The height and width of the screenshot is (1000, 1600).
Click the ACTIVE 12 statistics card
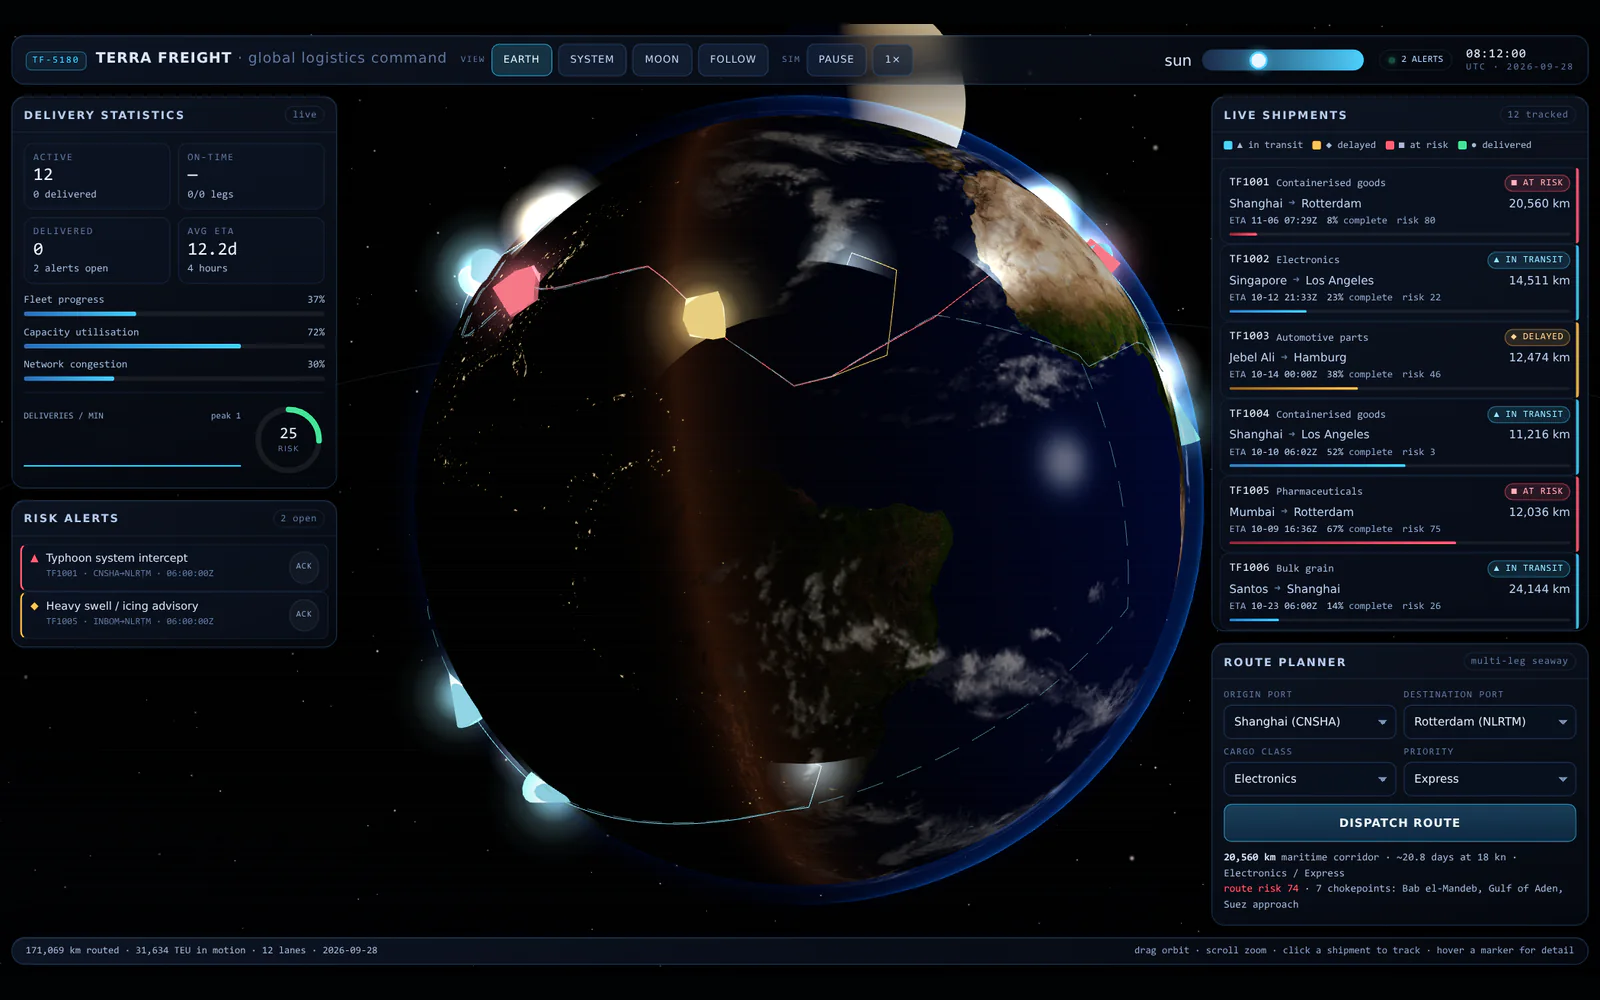(x=97, y=176)
